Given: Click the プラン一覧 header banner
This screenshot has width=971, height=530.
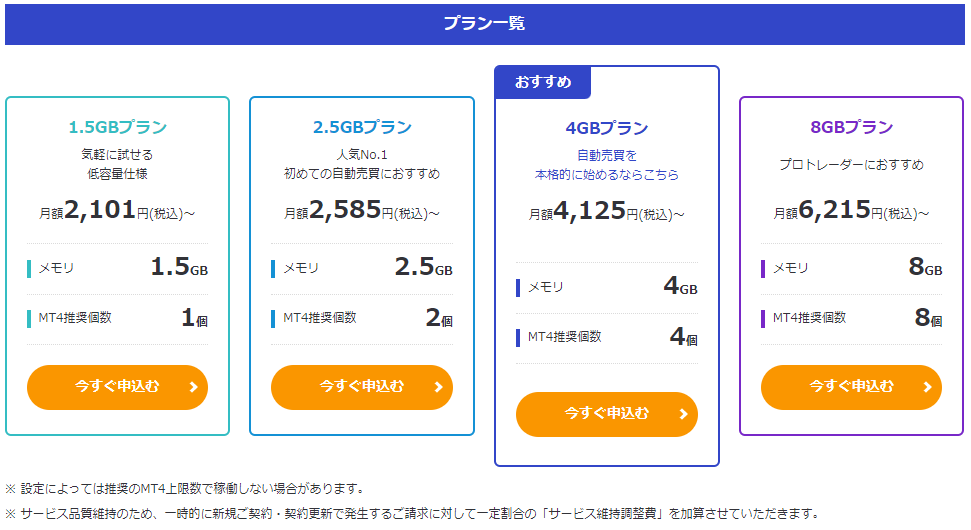Looking at the screenshot, I should (x=485, y=24).
